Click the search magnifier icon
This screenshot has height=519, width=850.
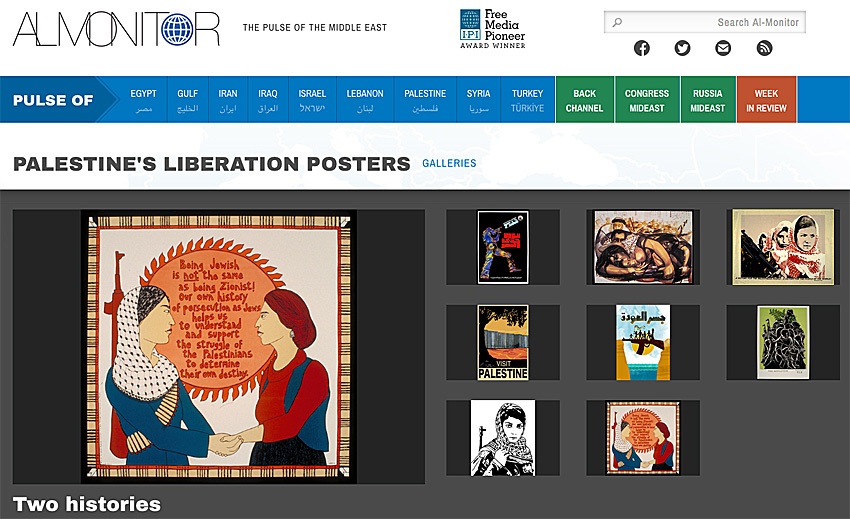pyautogui.click(x=617, y=22)
